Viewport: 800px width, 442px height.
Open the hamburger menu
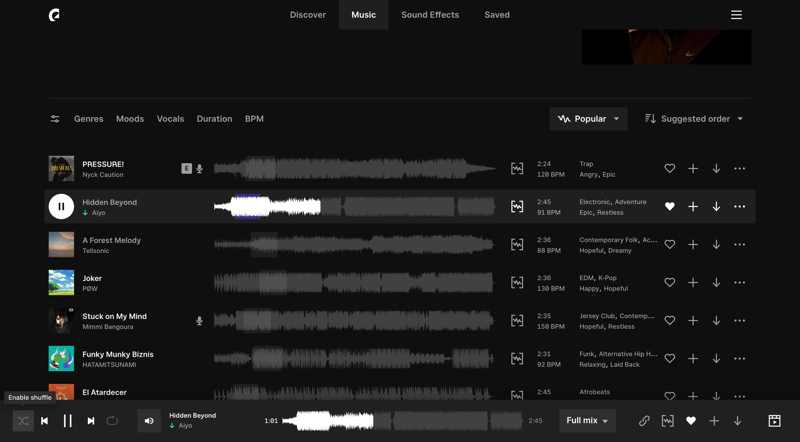tap(736, 15)
